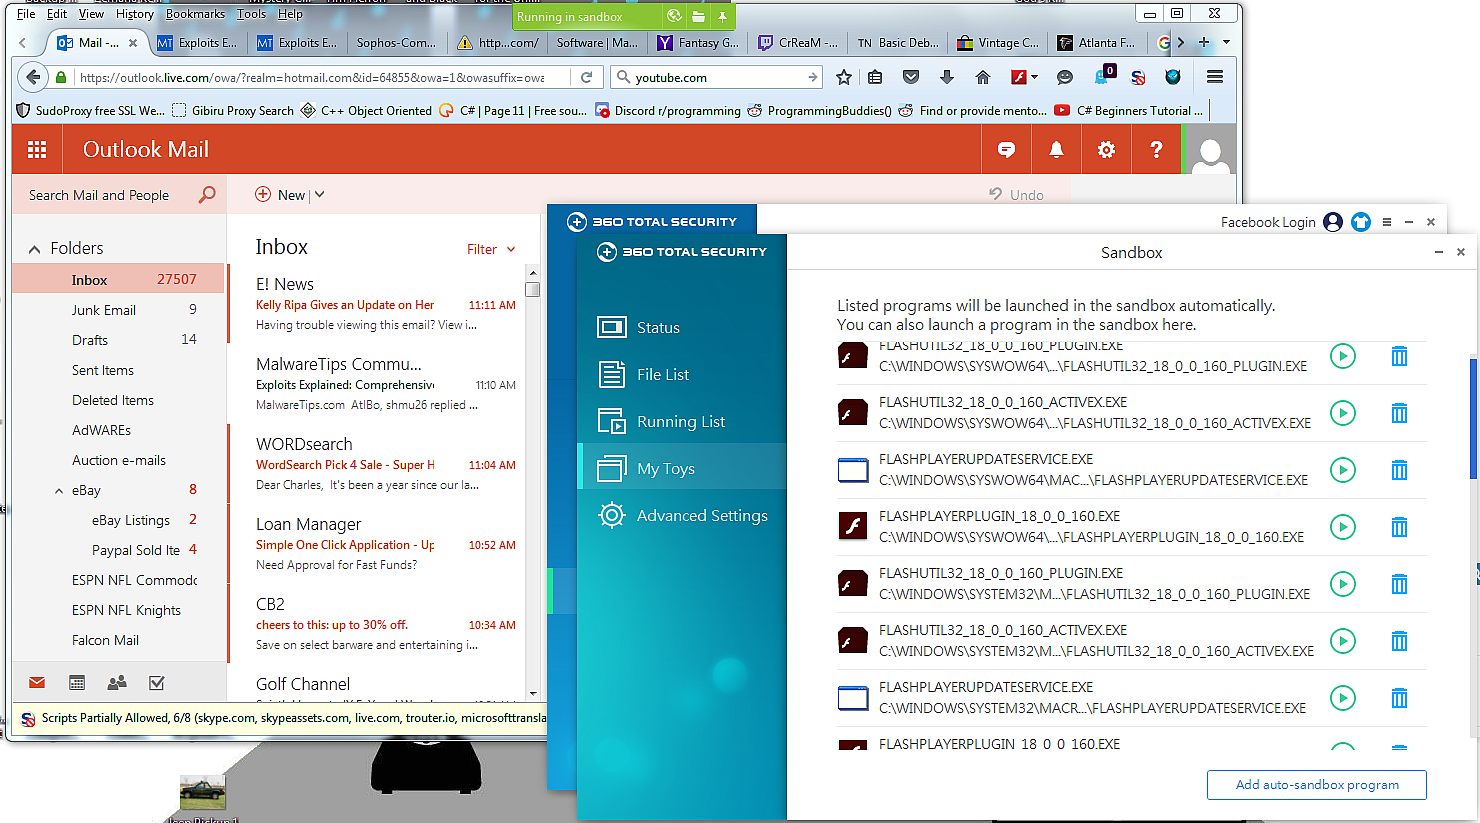Open Skype chat icon in Outlook header
1480x823 pixels.
click(x=1006, y=150)
